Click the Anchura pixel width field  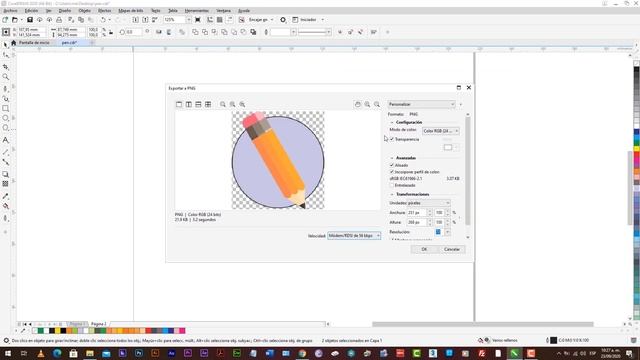pos(416,213)
